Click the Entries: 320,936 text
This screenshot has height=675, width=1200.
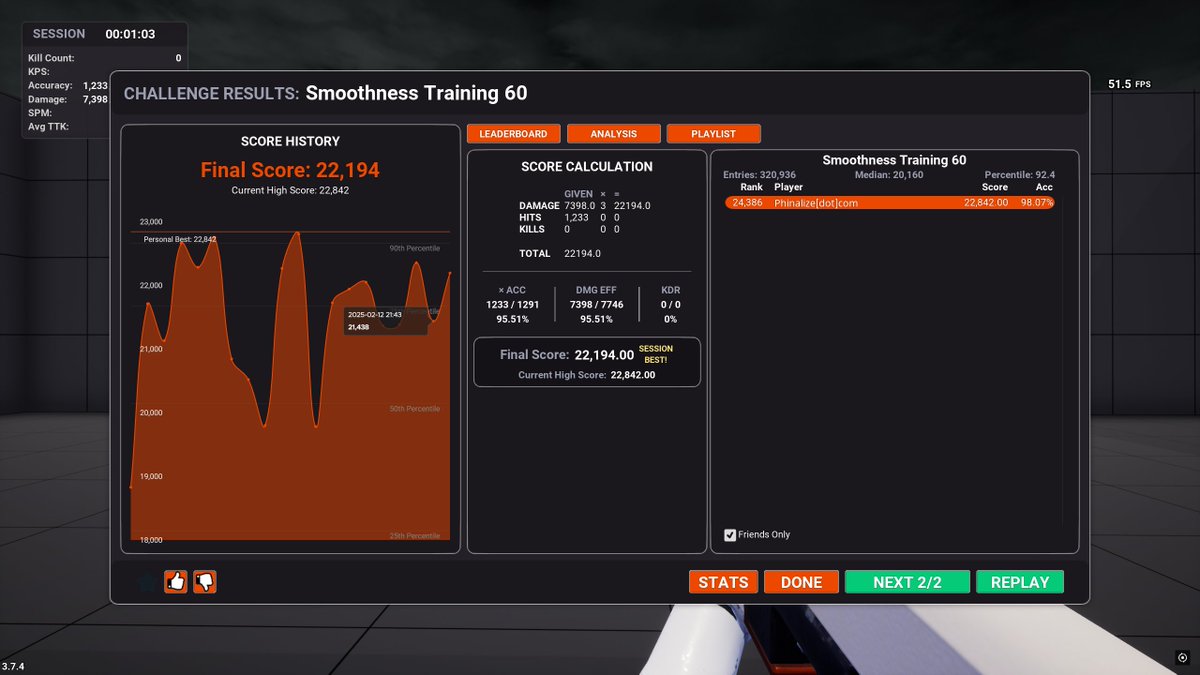click(760, 175)
